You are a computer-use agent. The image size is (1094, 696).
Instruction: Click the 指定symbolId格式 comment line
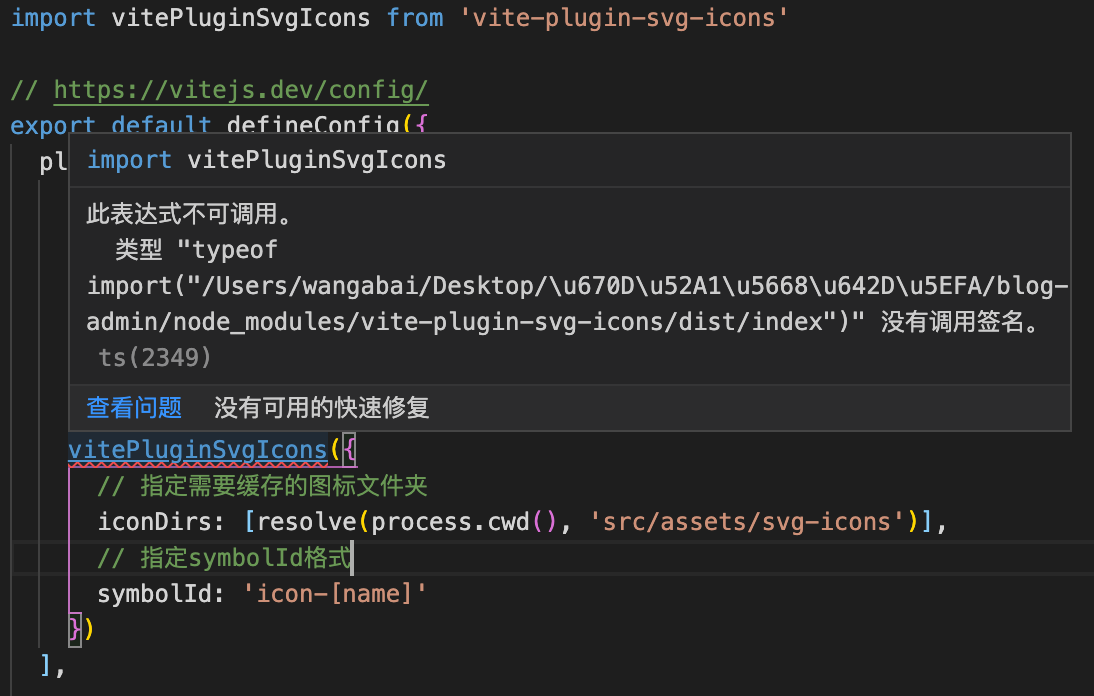(x=225, y=558)
